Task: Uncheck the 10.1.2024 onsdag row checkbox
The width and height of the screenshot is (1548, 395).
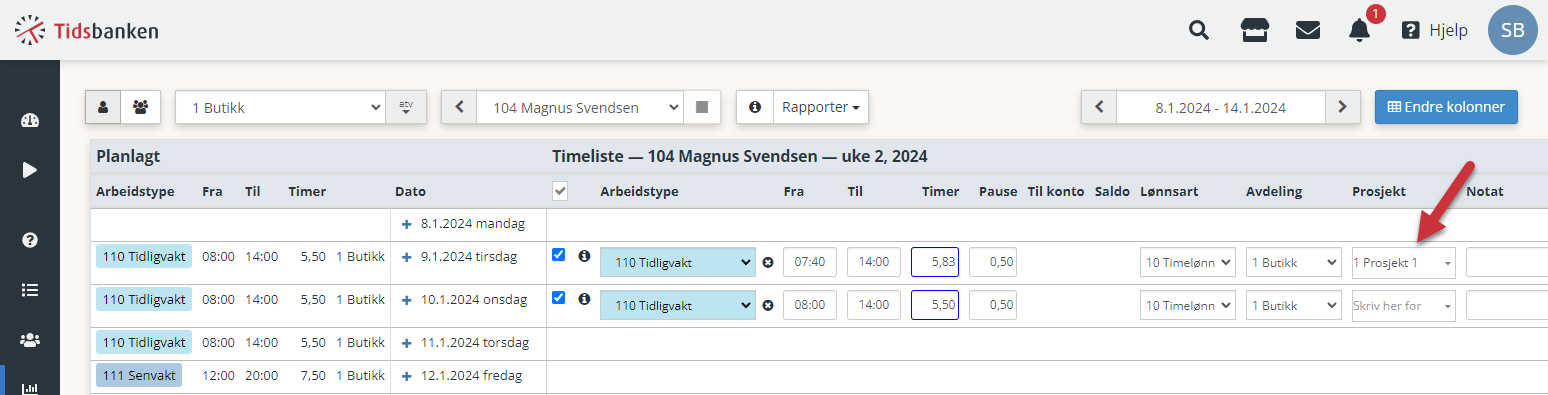Action: [x=558, y=297]
